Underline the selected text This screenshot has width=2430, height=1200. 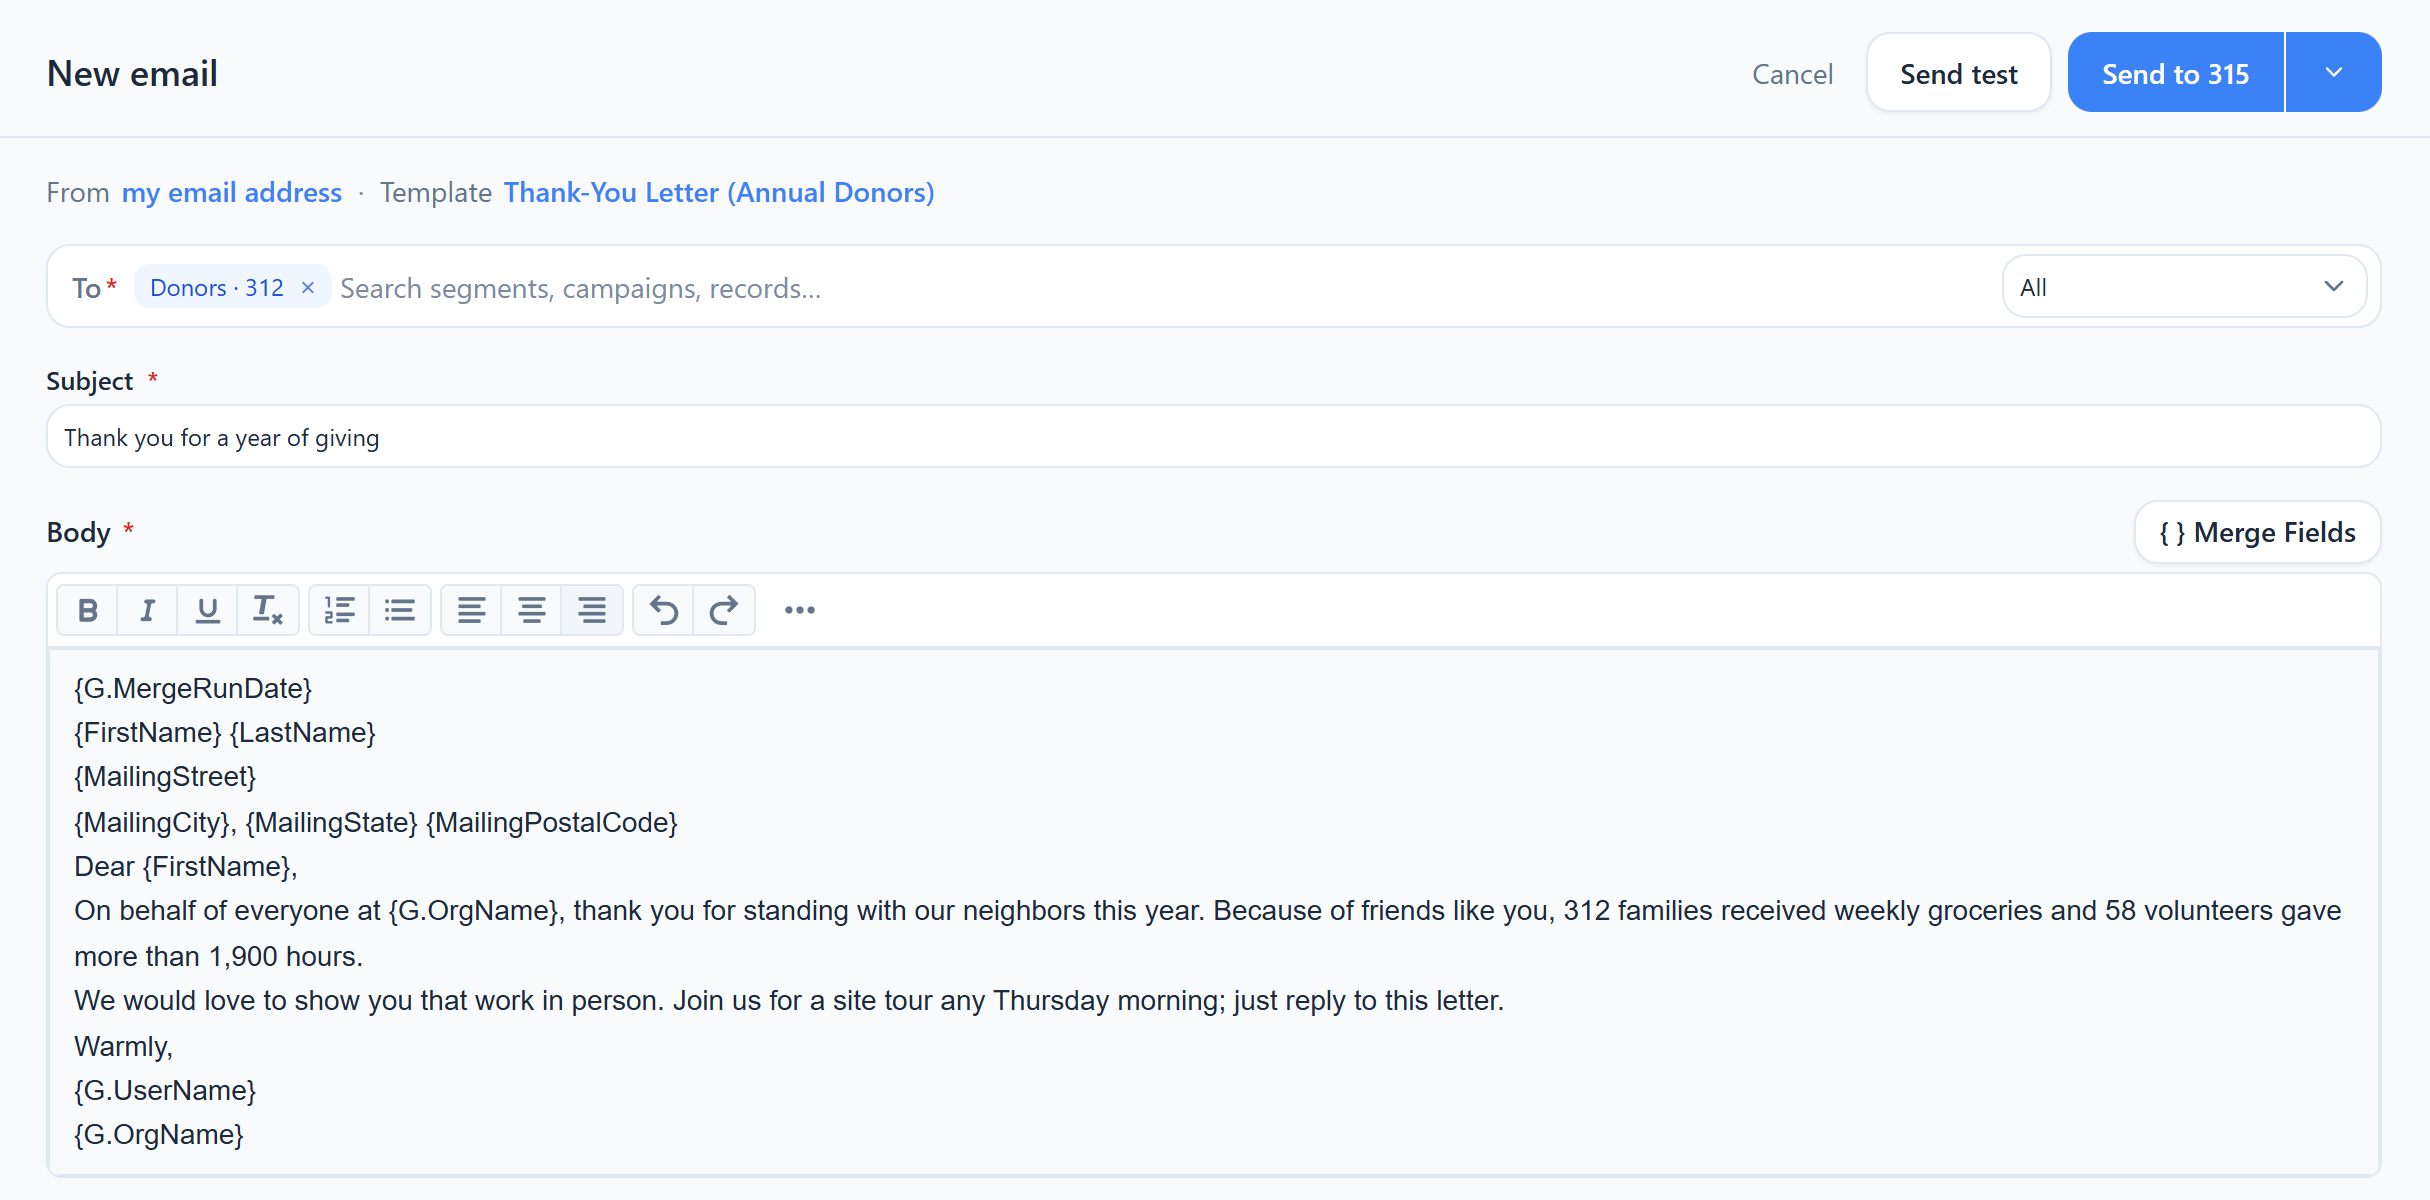point(208,610)
